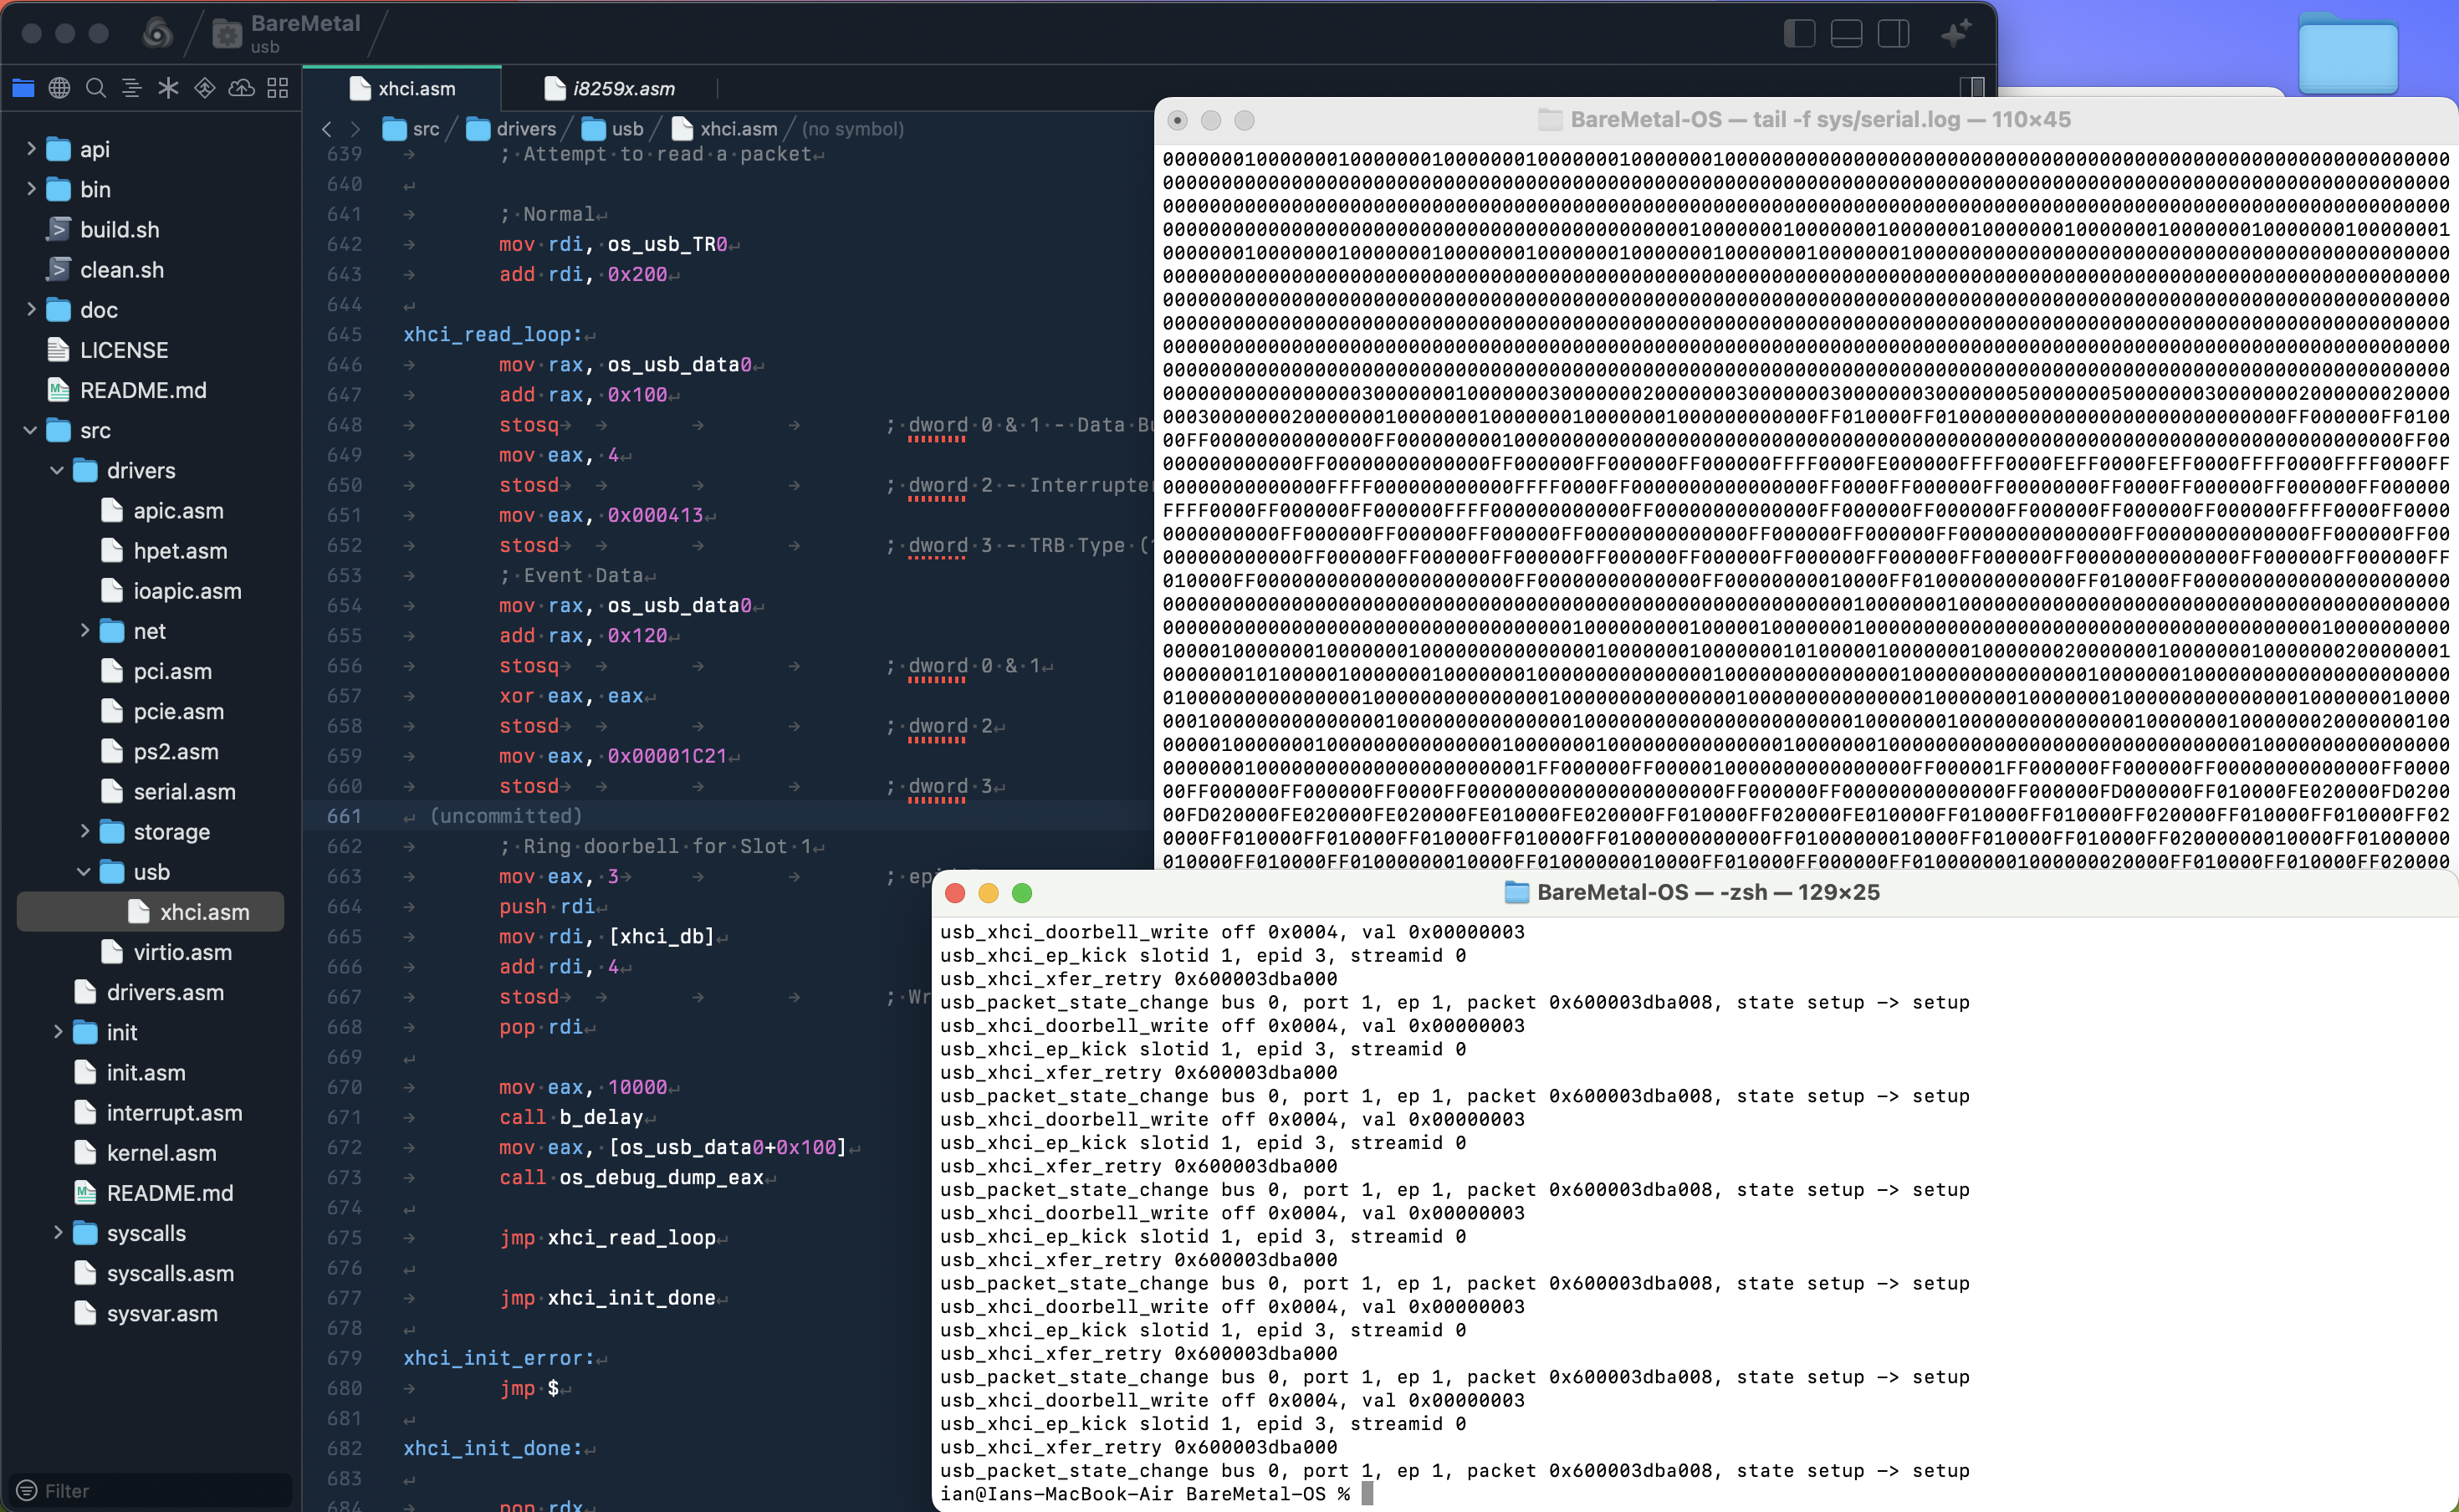The height and width of the screenshot is (1512, 2459).
Task: Toggle the editor split view button
Action: click(1972, 87)
